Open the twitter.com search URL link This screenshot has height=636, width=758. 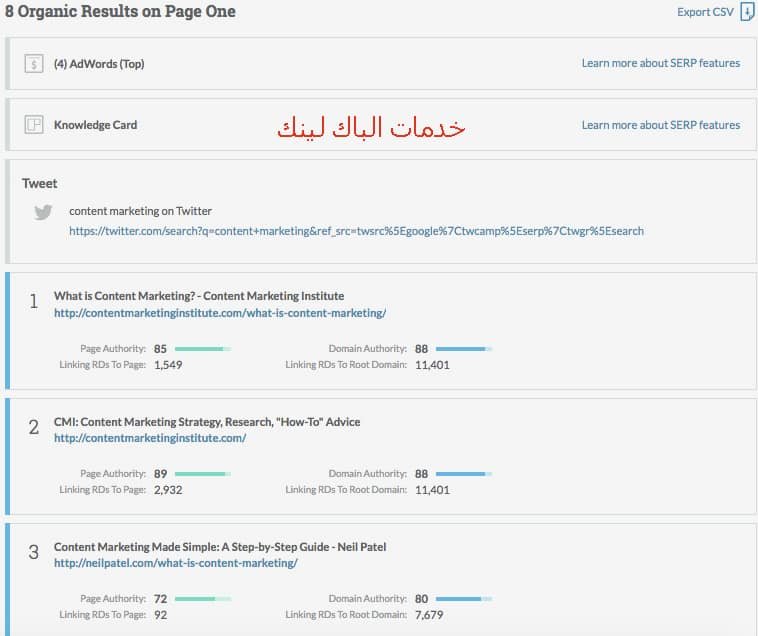(356, 231)
